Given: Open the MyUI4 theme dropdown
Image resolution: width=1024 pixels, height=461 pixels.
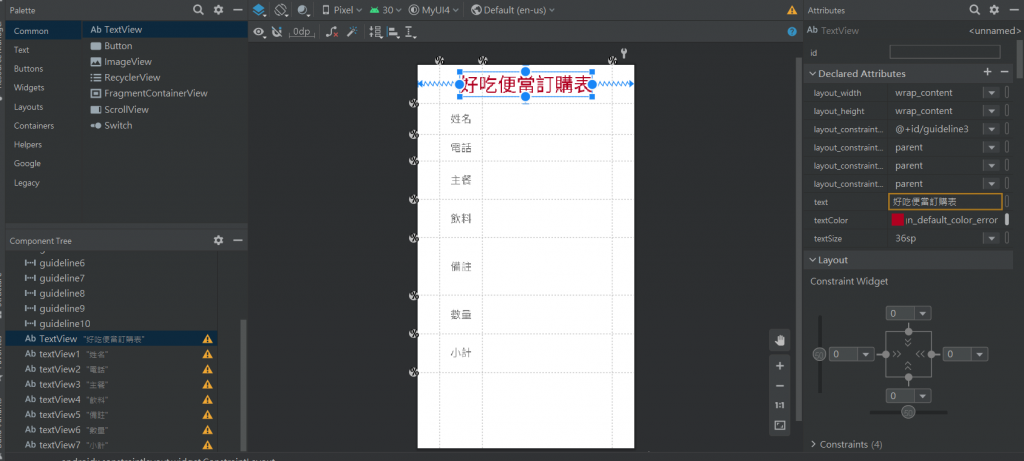Looking at the screenshot, I should 434,10.
